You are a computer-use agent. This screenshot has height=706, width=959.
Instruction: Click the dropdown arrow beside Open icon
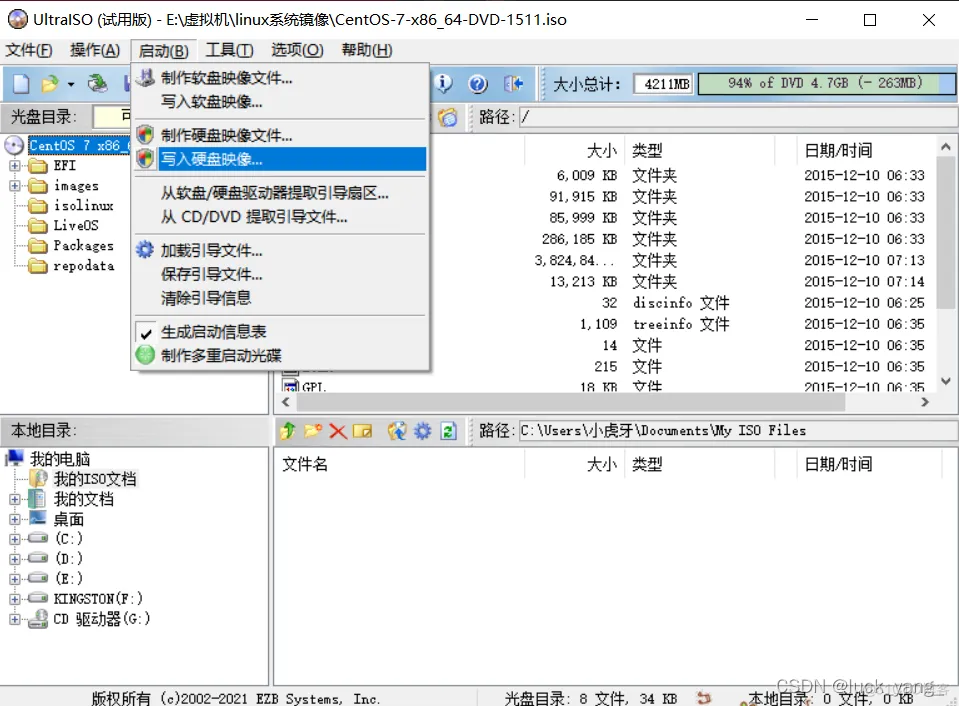click(71, 85)
